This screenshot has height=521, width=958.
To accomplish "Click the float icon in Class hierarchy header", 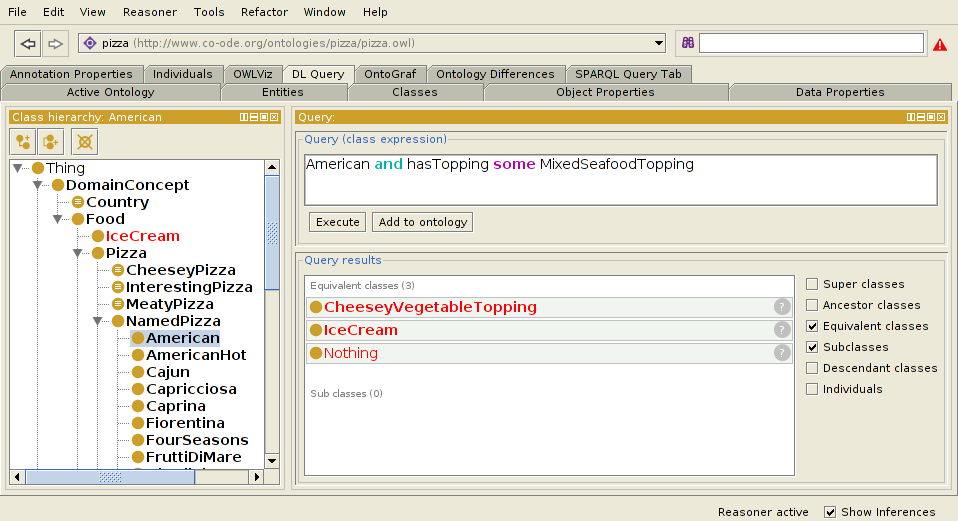I will tap(264, 117).
